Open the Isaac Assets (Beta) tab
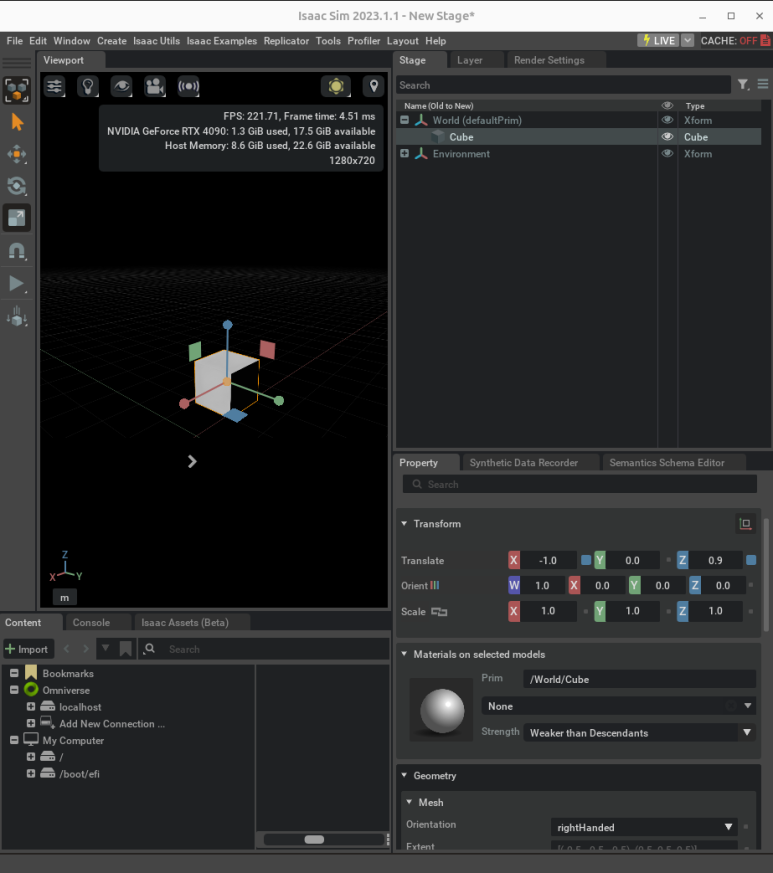 [x=185, y=622]
